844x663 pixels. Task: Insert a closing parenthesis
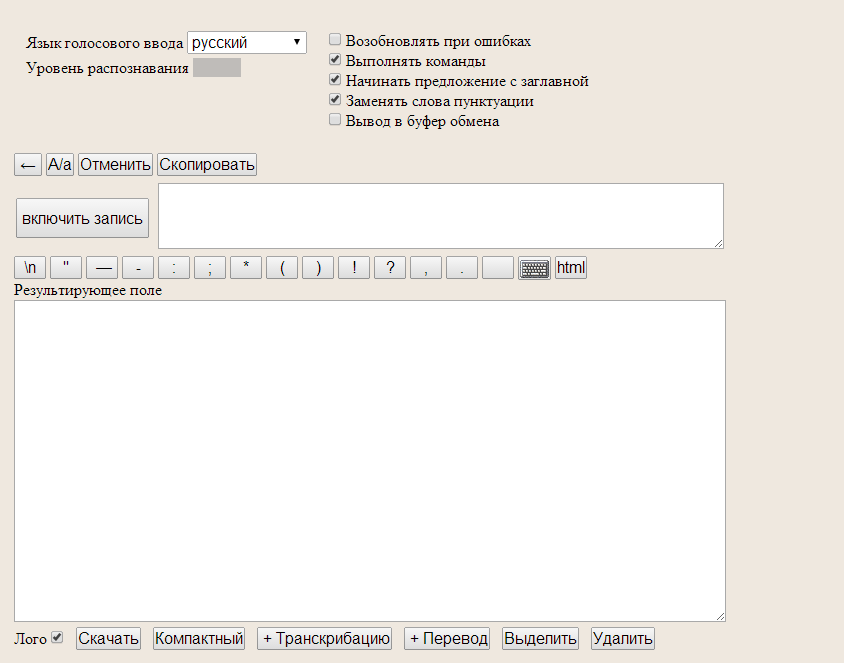click(x=318, y=268)
